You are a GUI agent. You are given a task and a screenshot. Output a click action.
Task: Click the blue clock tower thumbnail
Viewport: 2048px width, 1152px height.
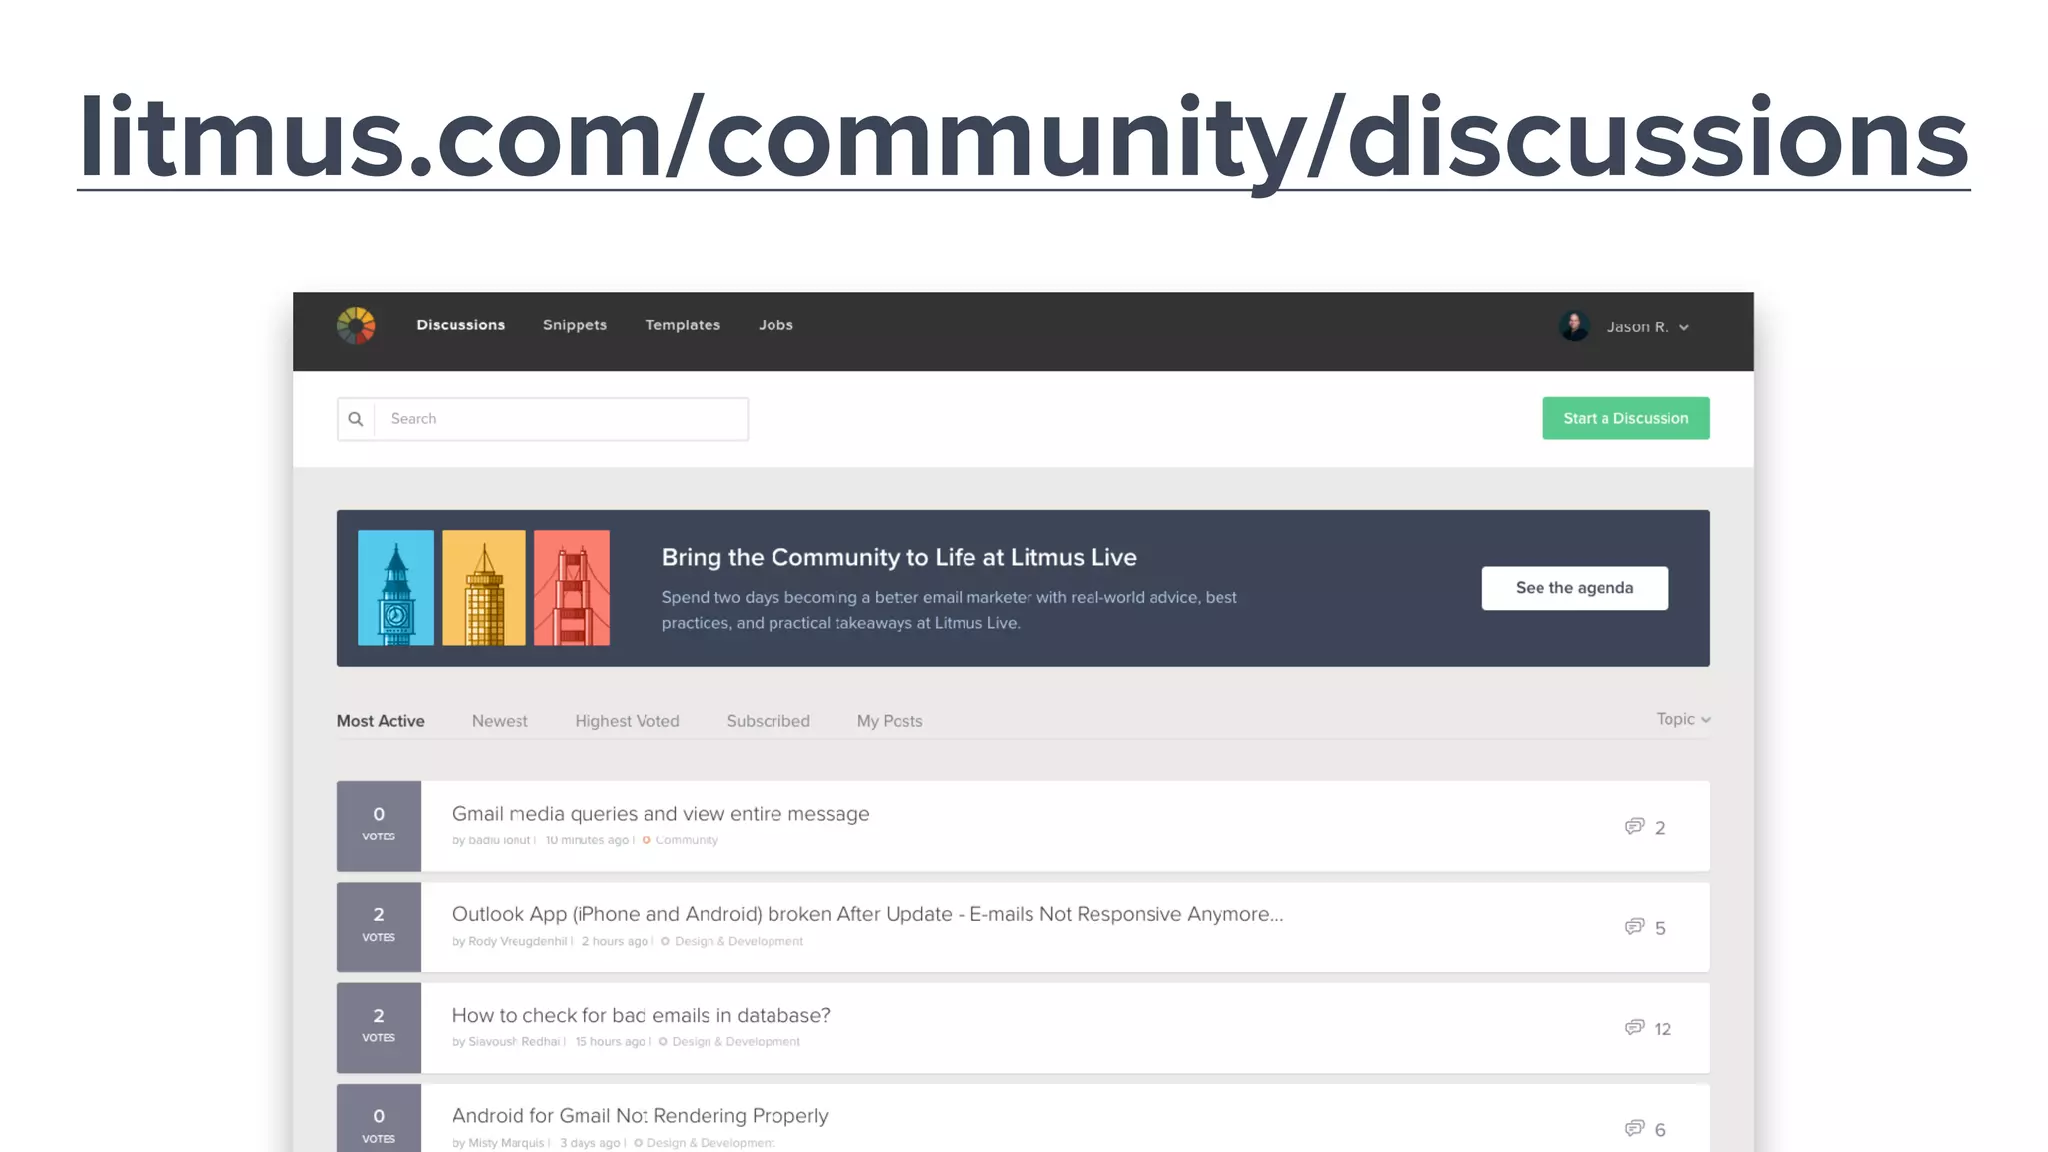pyautogui.click(x=396, y=588)
